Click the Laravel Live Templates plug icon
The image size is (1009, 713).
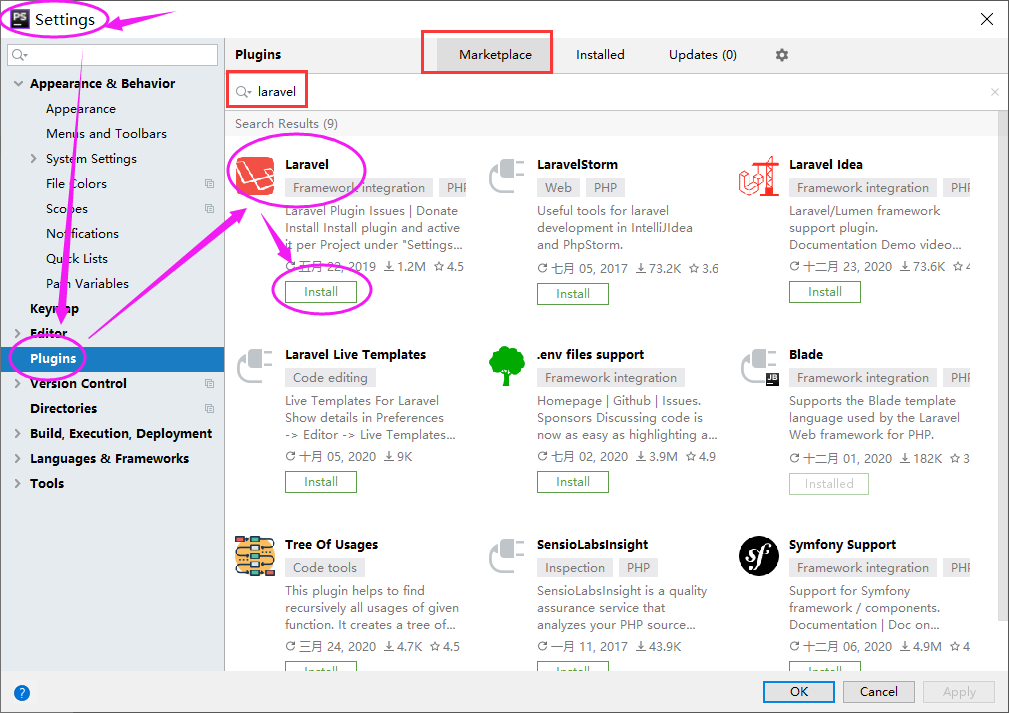(255, 366)
